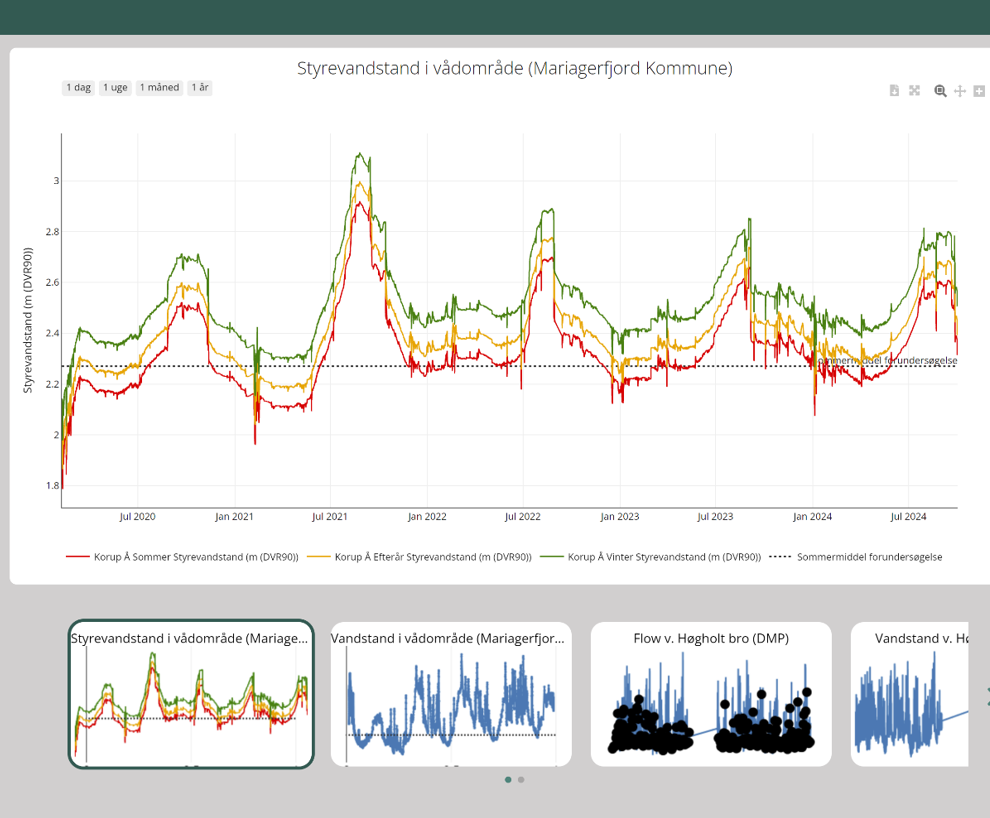Click y-axis tick value 1.8
Image resolution: width=990 pixels, height=818 pixels.
[x=52, y=485]
